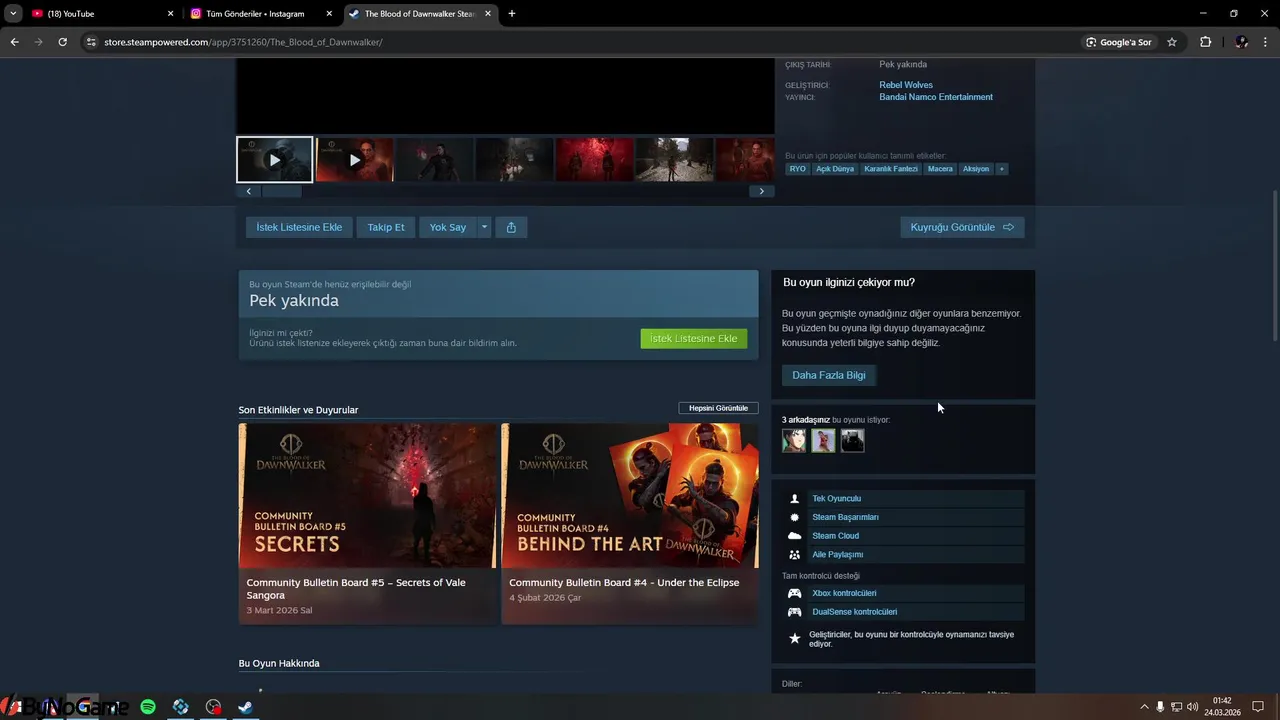This screenshot has width=1280, height=720.
Task: Show hidden system tray icons
Action: coord(1144,707)
